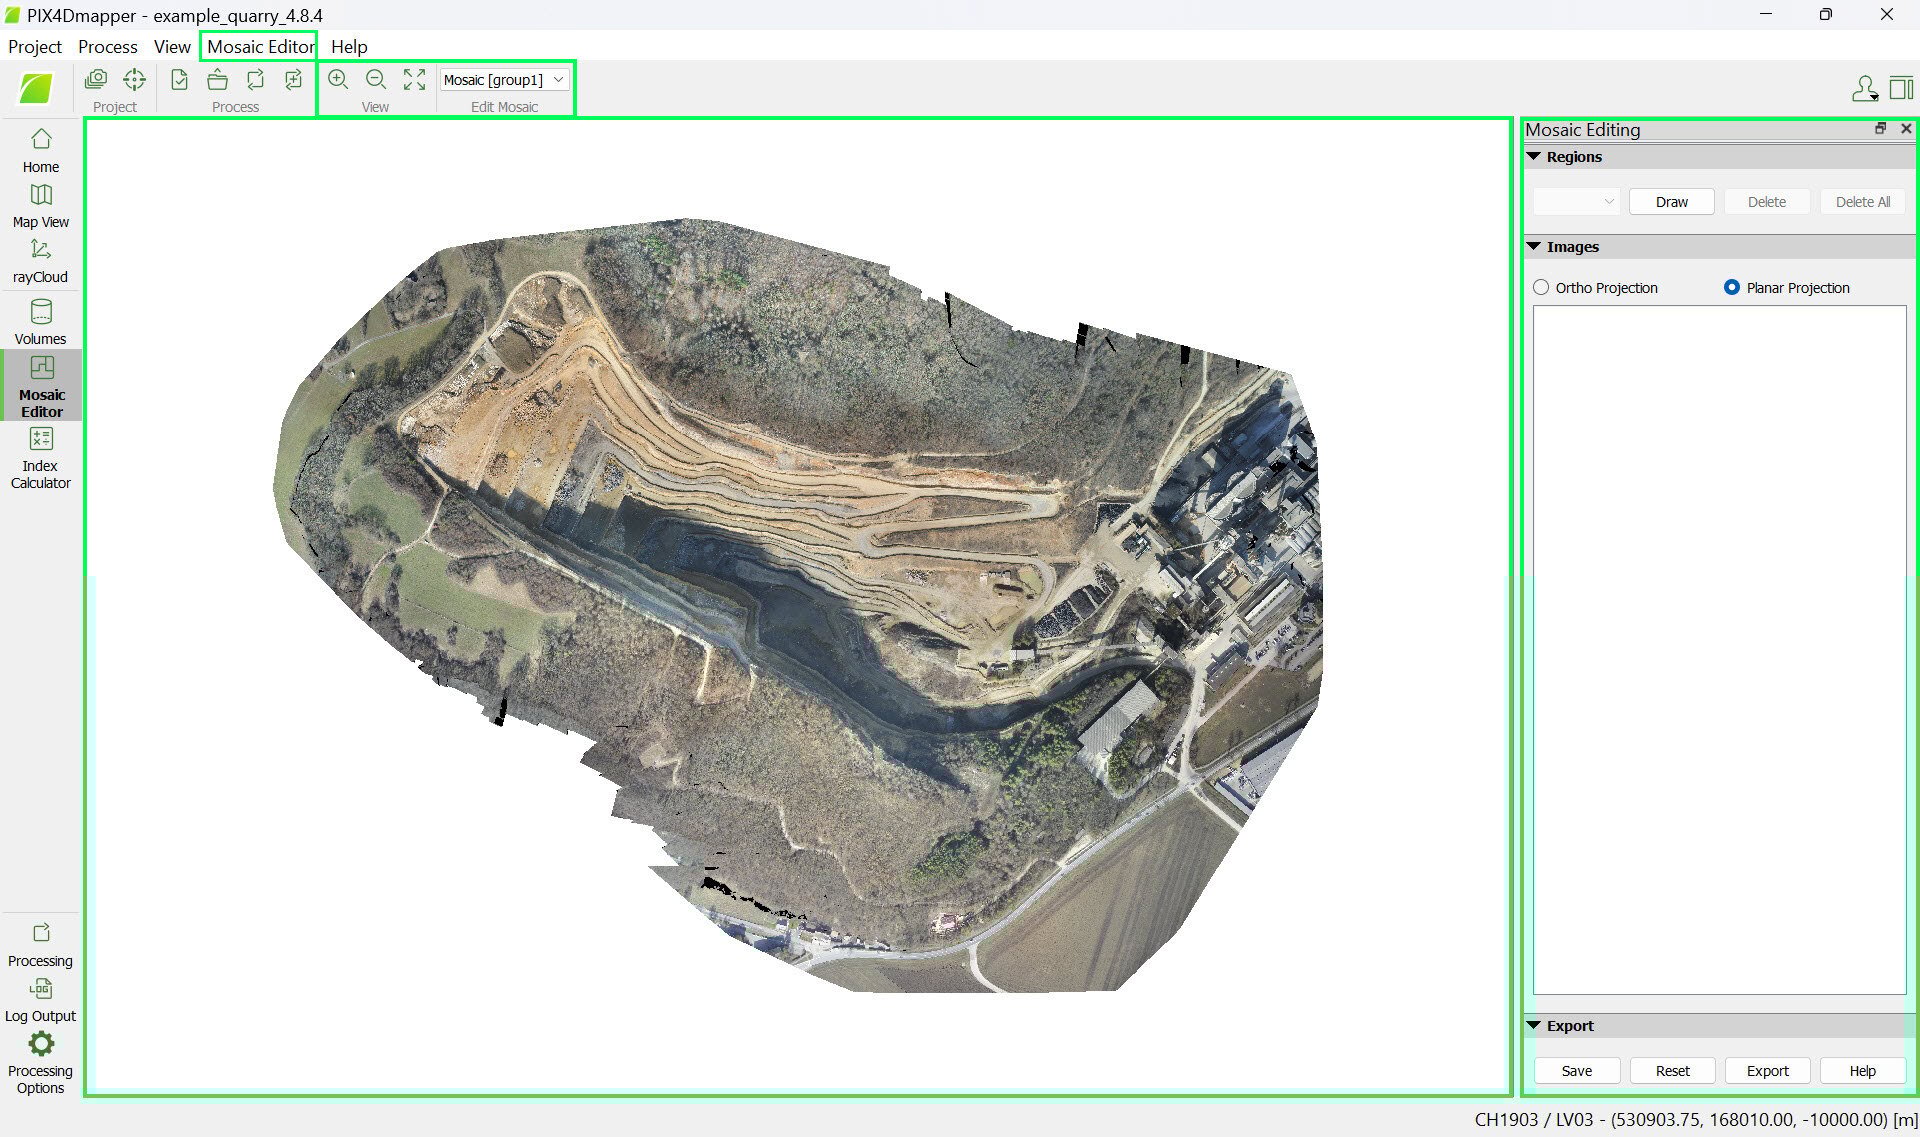This screenshot has height=1137, width=1920.
Task: Click Export in the Export section
Action: point(1767,1070)
